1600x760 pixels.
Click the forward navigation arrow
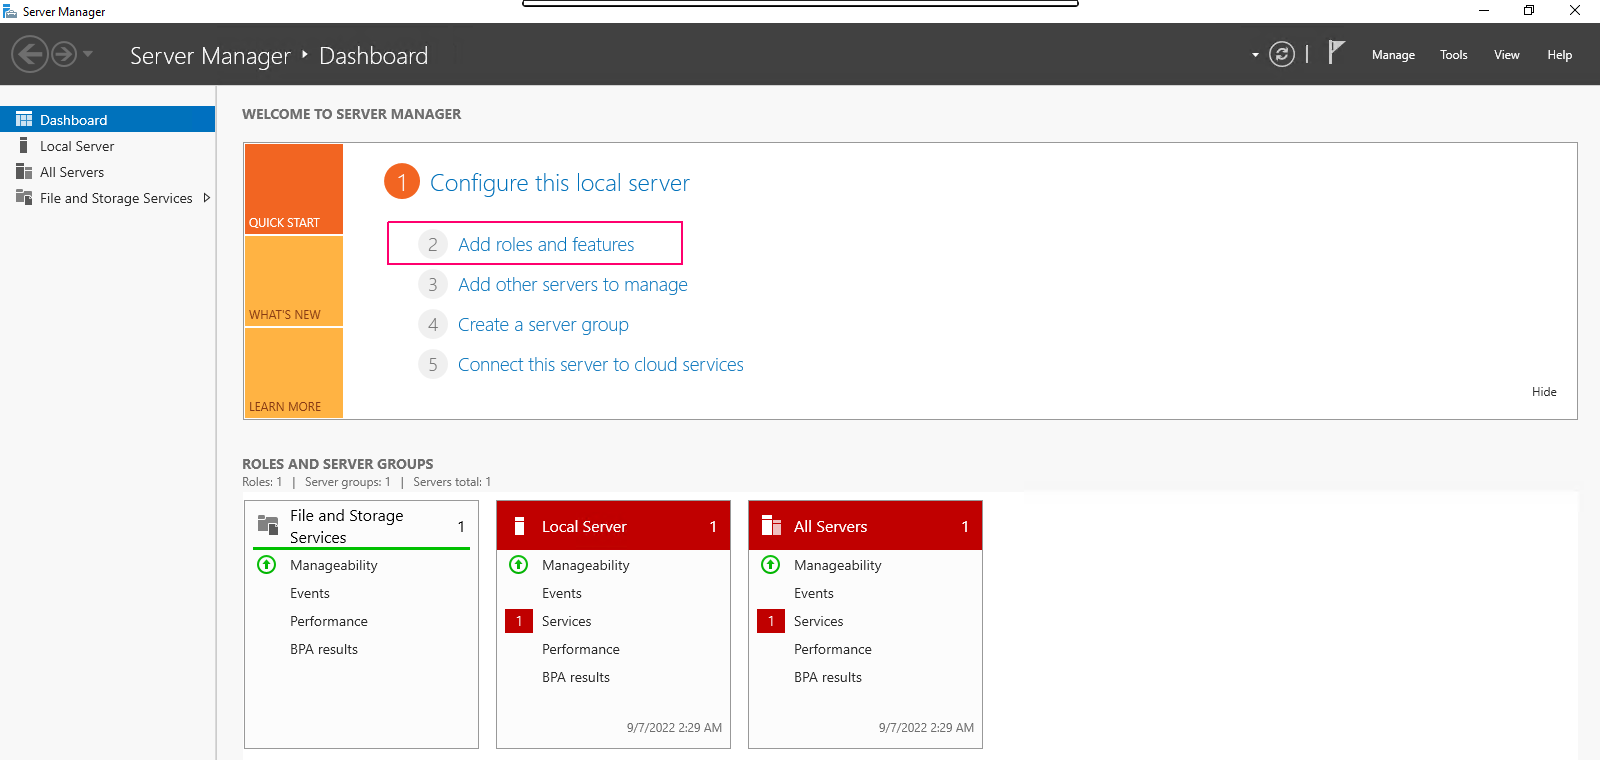click(64, 54)
